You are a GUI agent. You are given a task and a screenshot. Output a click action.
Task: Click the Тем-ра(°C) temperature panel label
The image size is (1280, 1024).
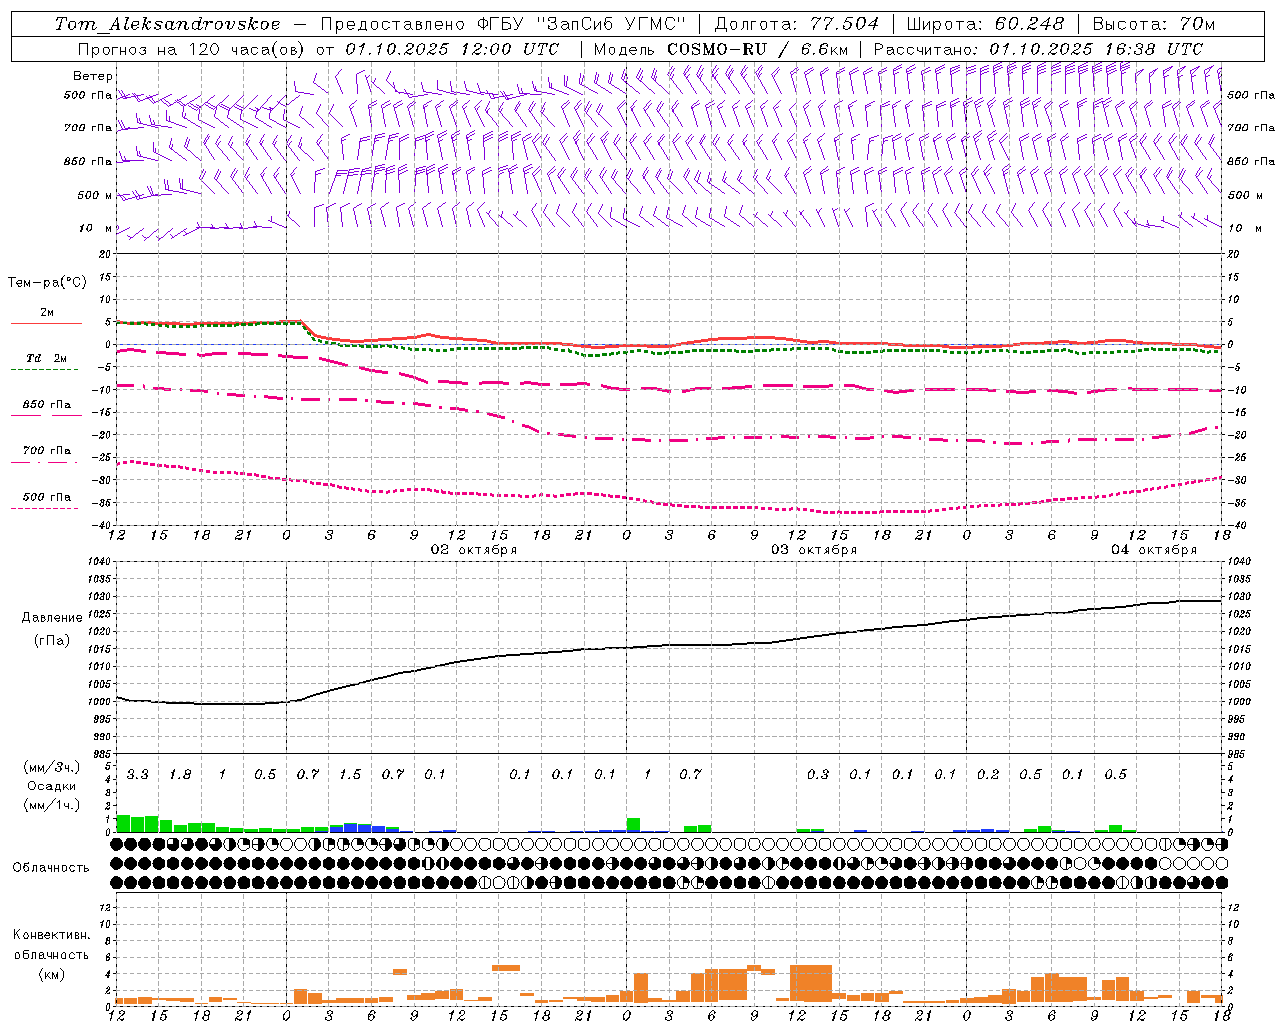tap(47, 282)
